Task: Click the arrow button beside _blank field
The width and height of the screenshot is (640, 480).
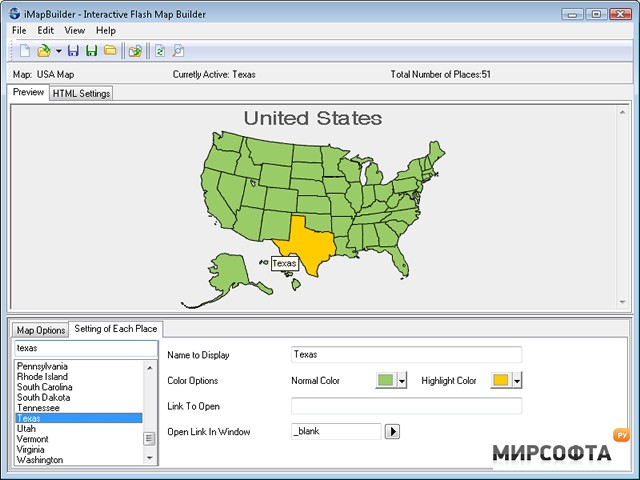Action: [392, 431]
